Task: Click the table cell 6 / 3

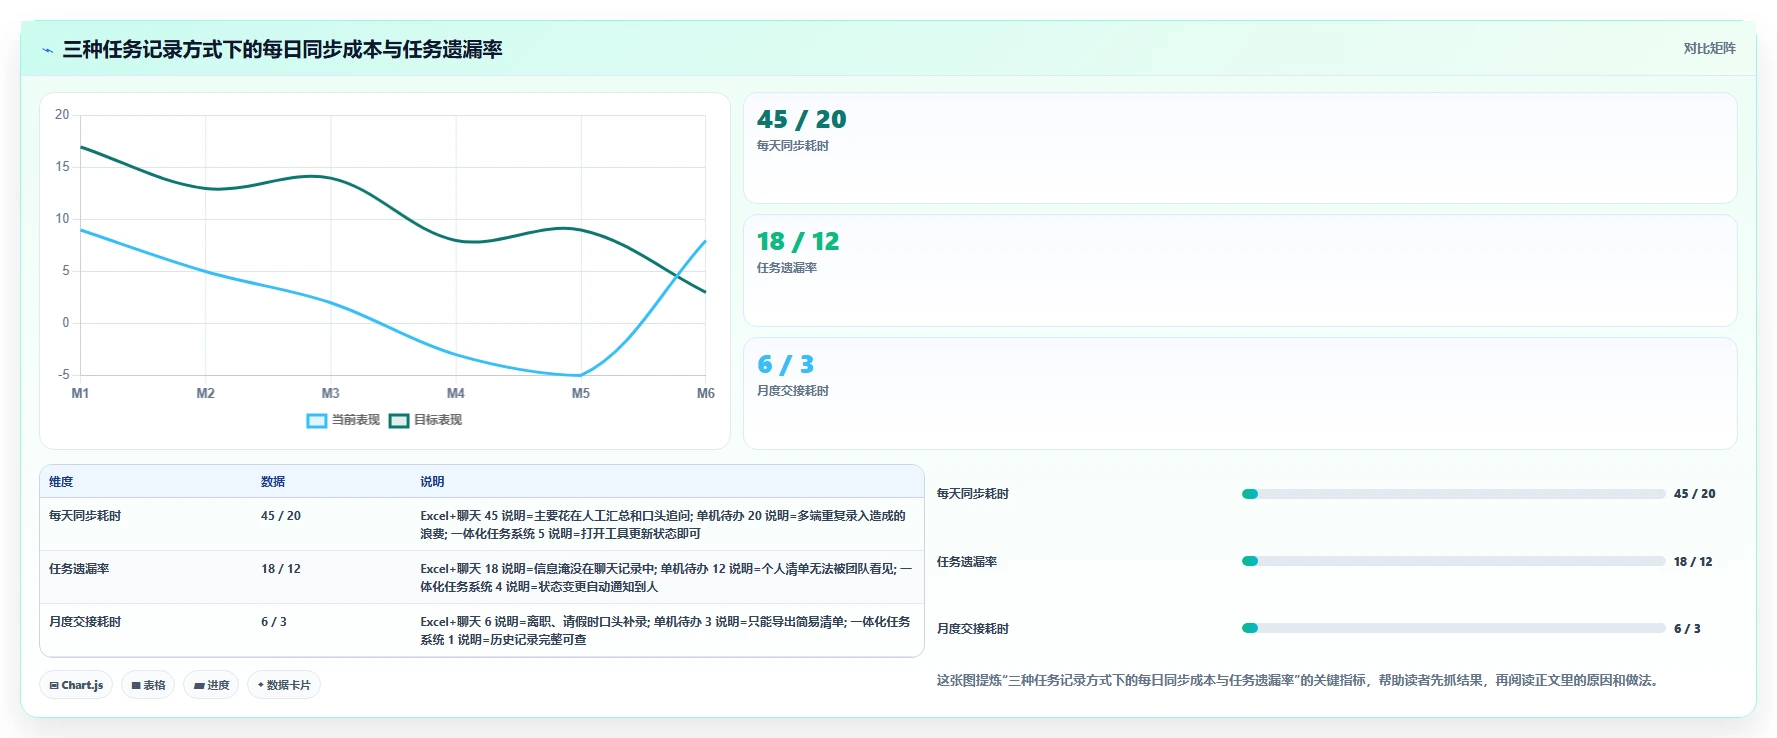Action: coord(274,622)
